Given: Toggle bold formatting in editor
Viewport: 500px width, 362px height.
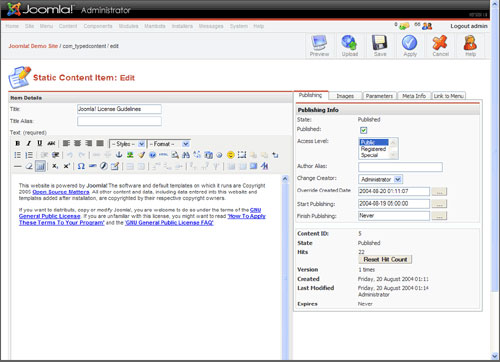Looking at the screenshot, I should 18,143.
